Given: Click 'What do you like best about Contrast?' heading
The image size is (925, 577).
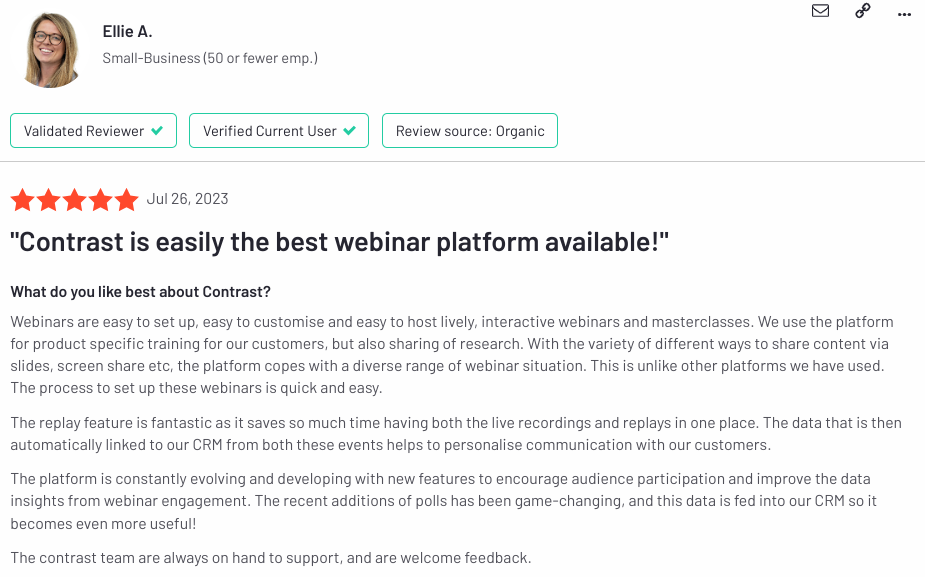Looking at the screenshot, I should 140,291.
